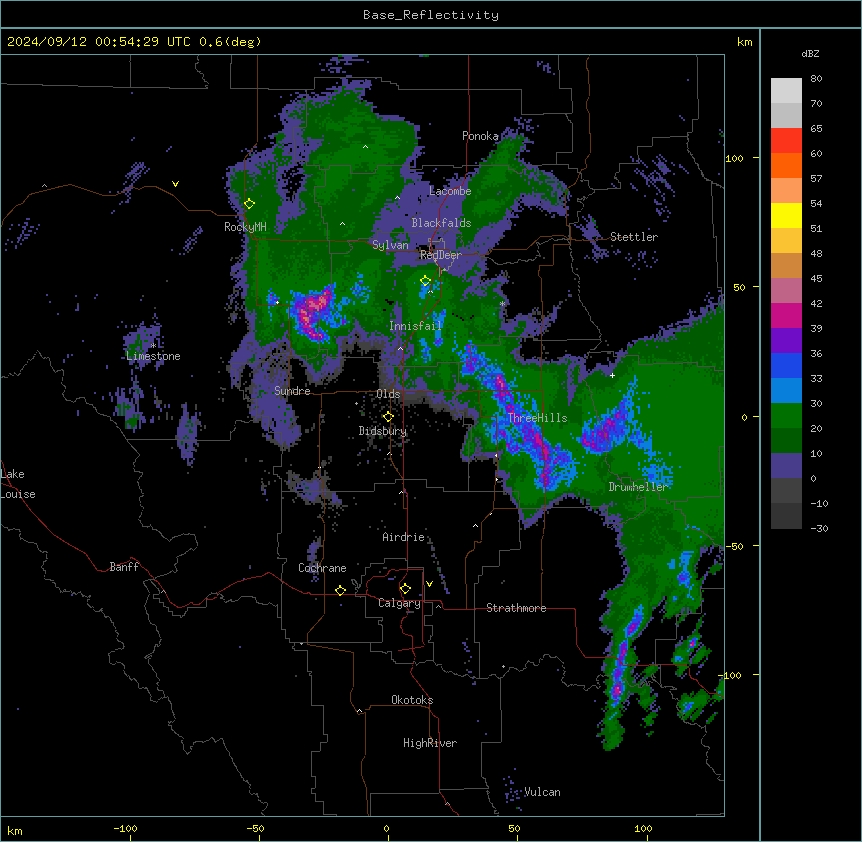The width and height of the screenshot is (862, 842).
Task: Click the RockyMH label
Action: click(245, 227)
